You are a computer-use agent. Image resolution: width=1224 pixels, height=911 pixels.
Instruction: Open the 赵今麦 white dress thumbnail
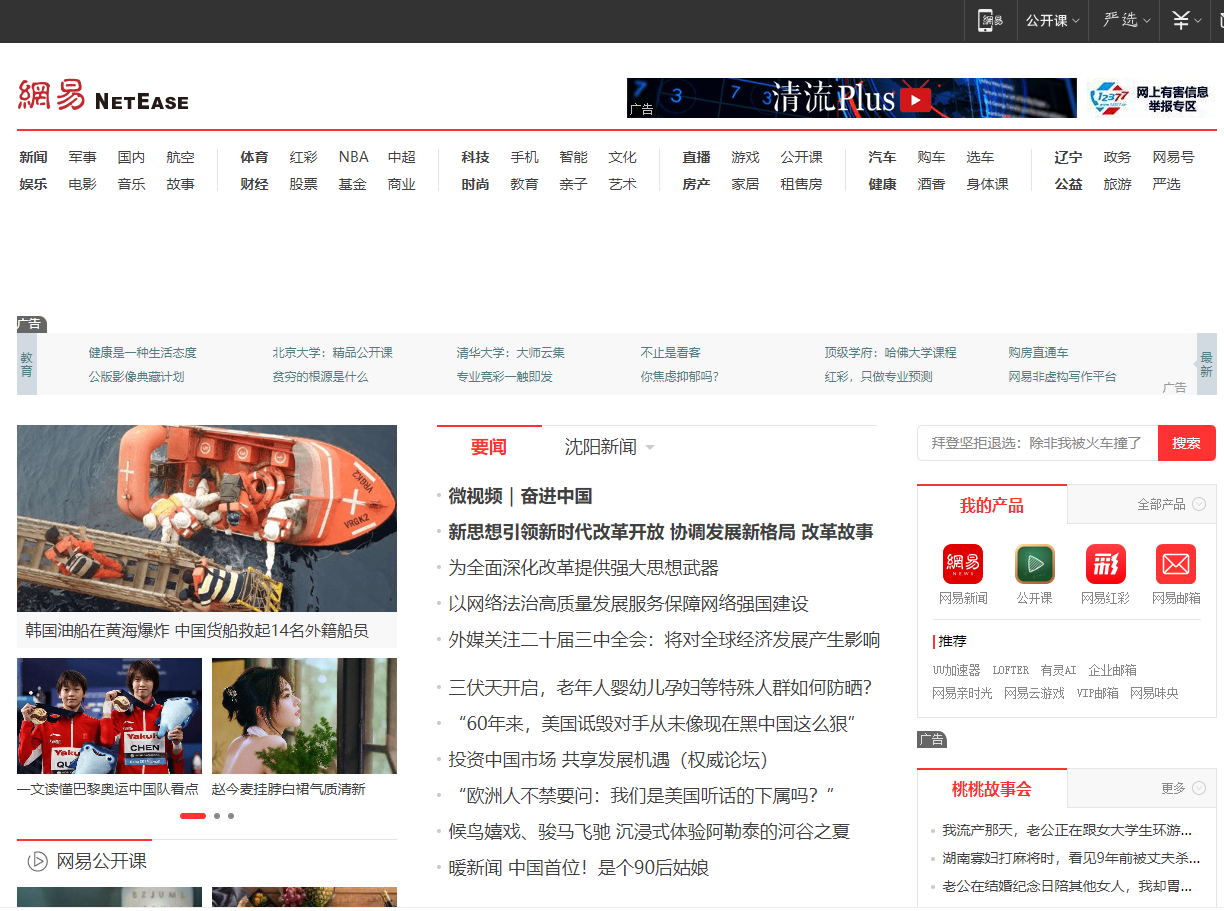click(304, 716)
